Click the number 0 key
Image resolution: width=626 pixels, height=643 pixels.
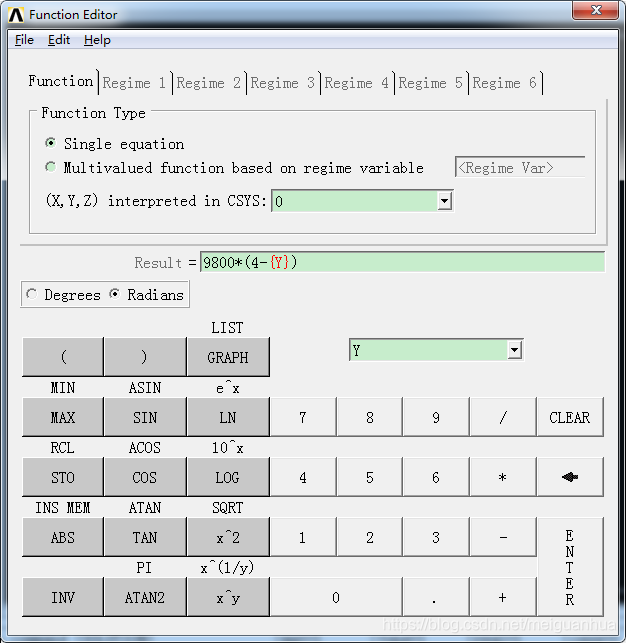pos(336,597)
